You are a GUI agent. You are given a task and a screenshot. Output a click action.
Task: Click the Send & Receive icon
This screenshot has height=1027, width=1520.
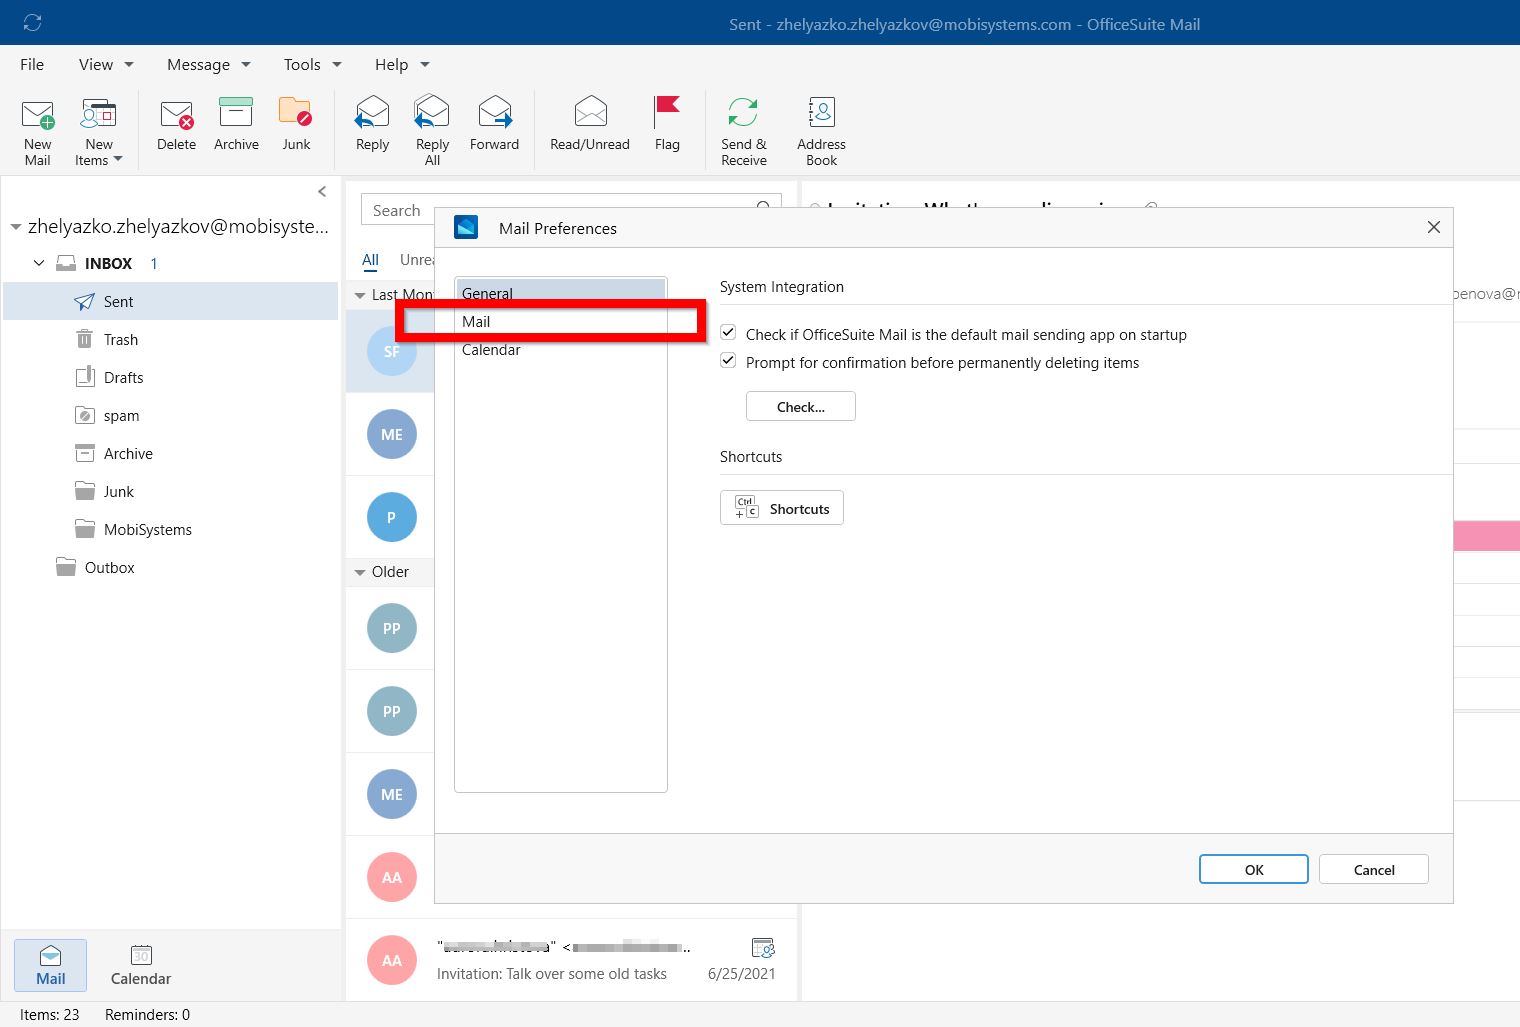click(743, 112)
